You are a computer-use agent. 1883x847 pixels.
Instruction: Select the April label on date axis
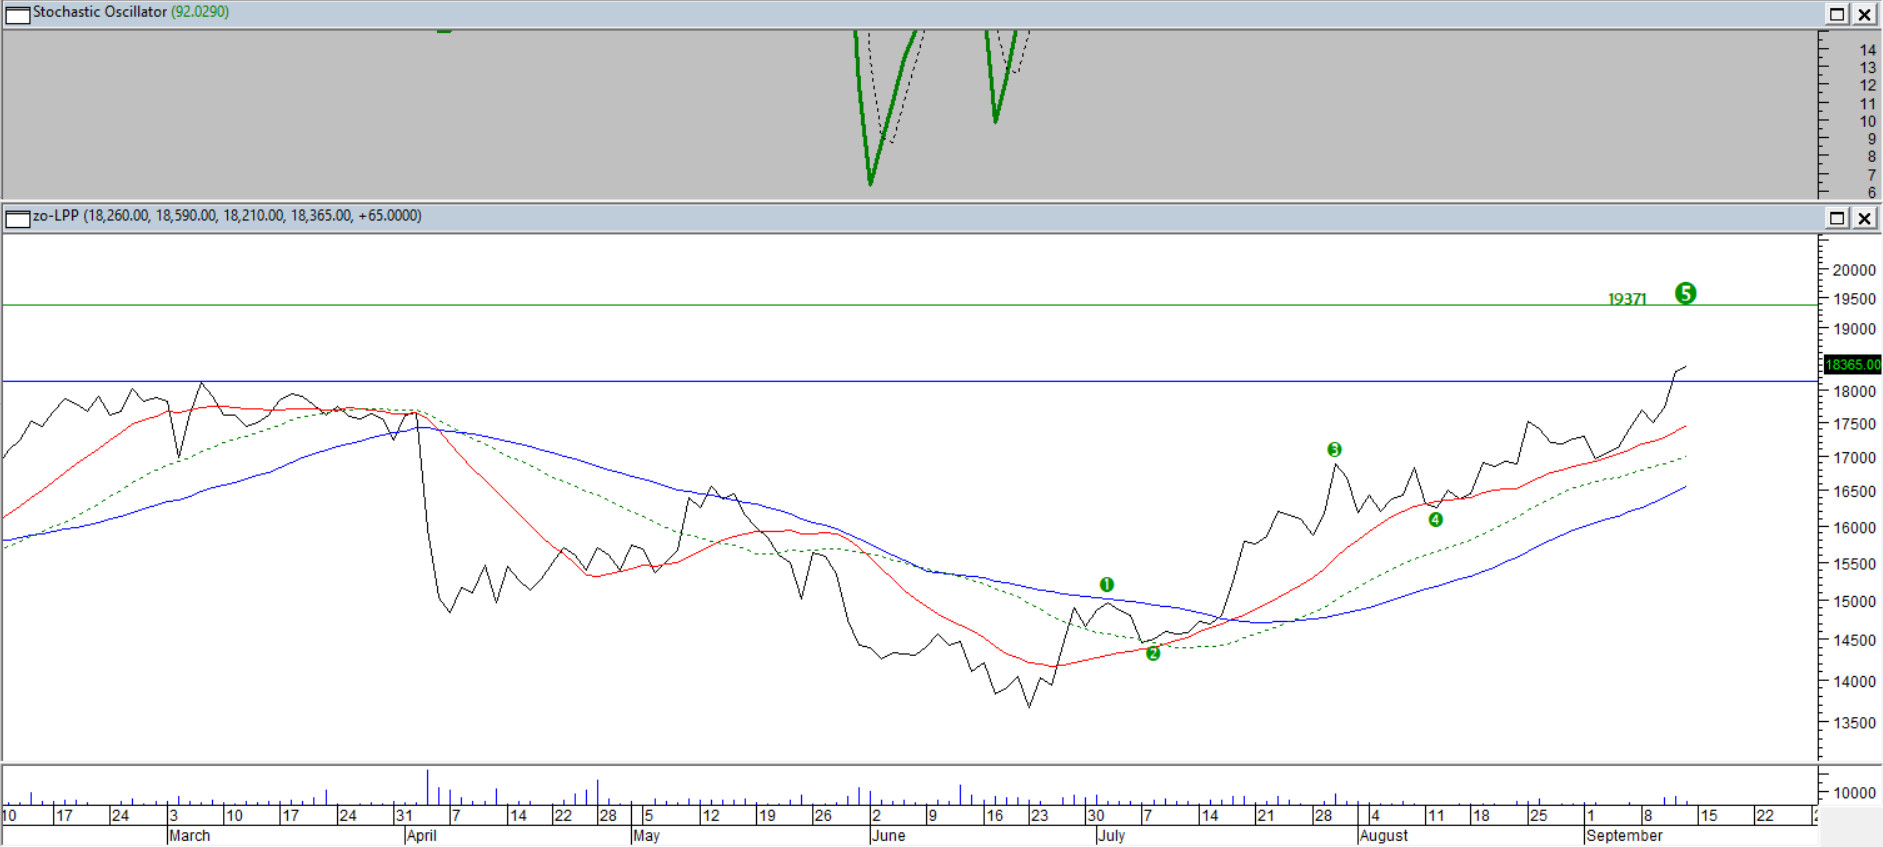coord(421,836)
